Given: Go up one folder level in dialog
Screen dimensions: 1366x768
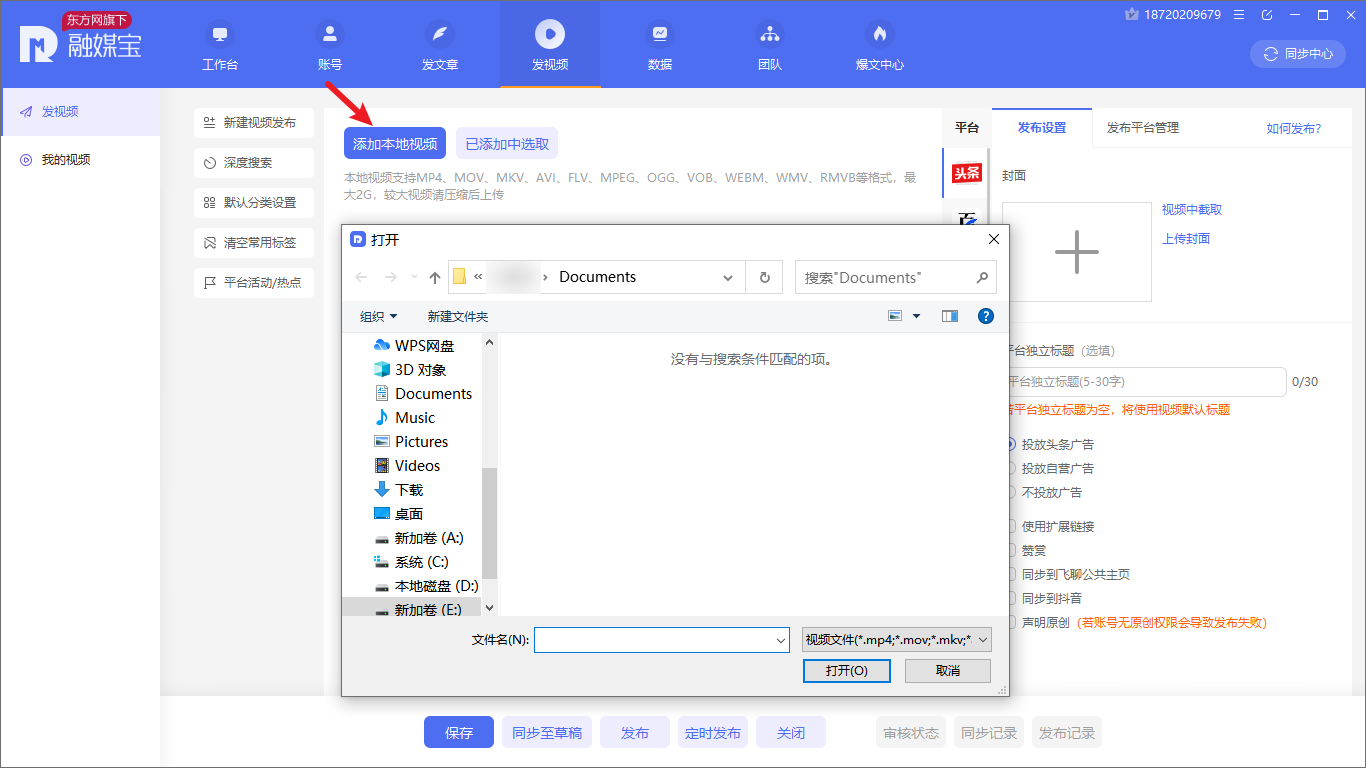Looking at the screenshot, I should point(435,277).
